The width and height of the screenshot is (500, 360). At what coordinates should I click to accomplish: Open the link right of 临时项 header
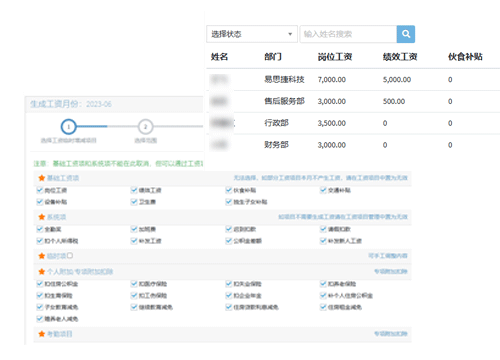point(388,256)
